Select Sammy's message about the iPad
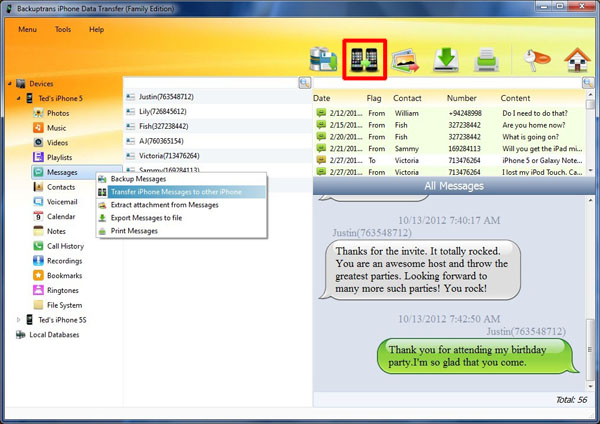 449,149
